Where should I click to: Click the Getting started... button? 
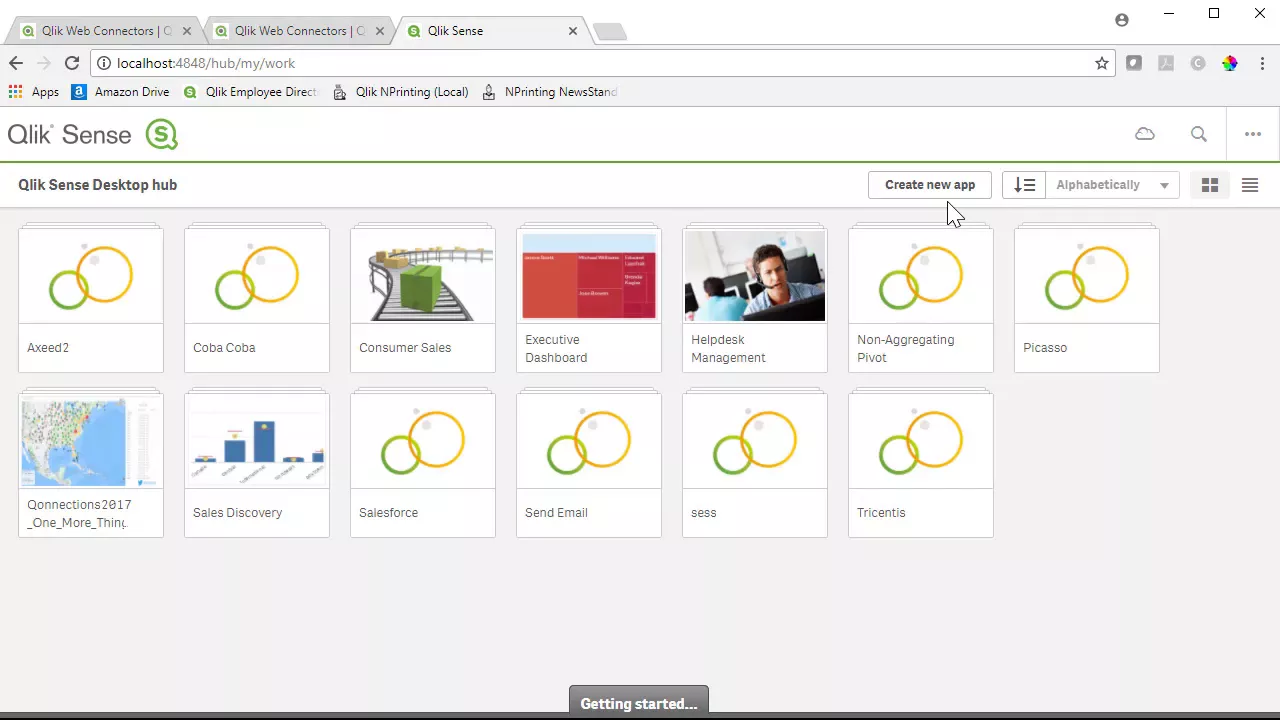tap(639, 703)
